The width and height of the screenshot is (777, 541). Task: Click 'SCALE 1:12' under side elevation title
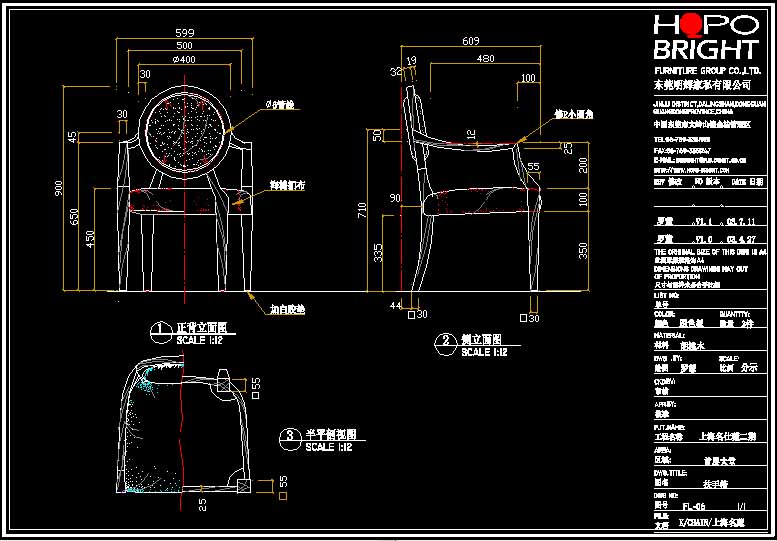[484, 352]
